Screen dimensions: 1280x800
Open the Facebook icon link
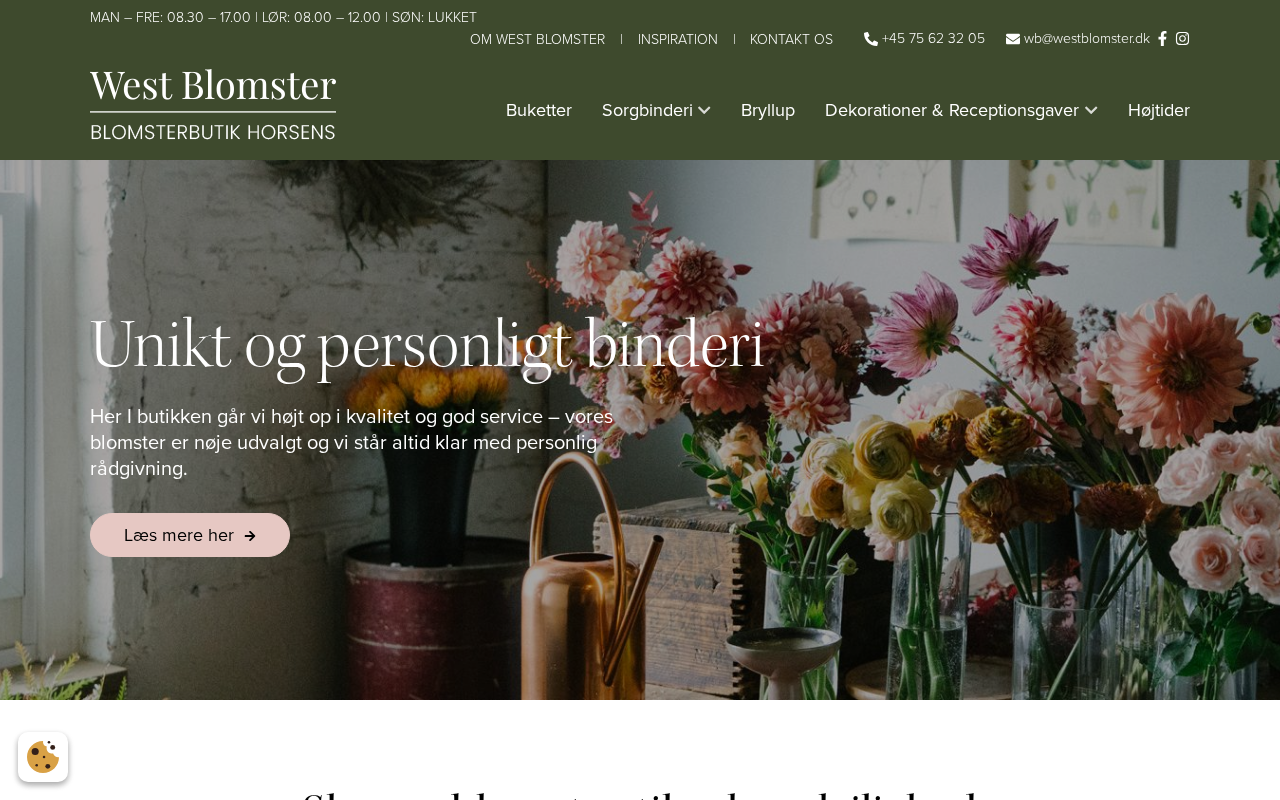click(1162, 39)
